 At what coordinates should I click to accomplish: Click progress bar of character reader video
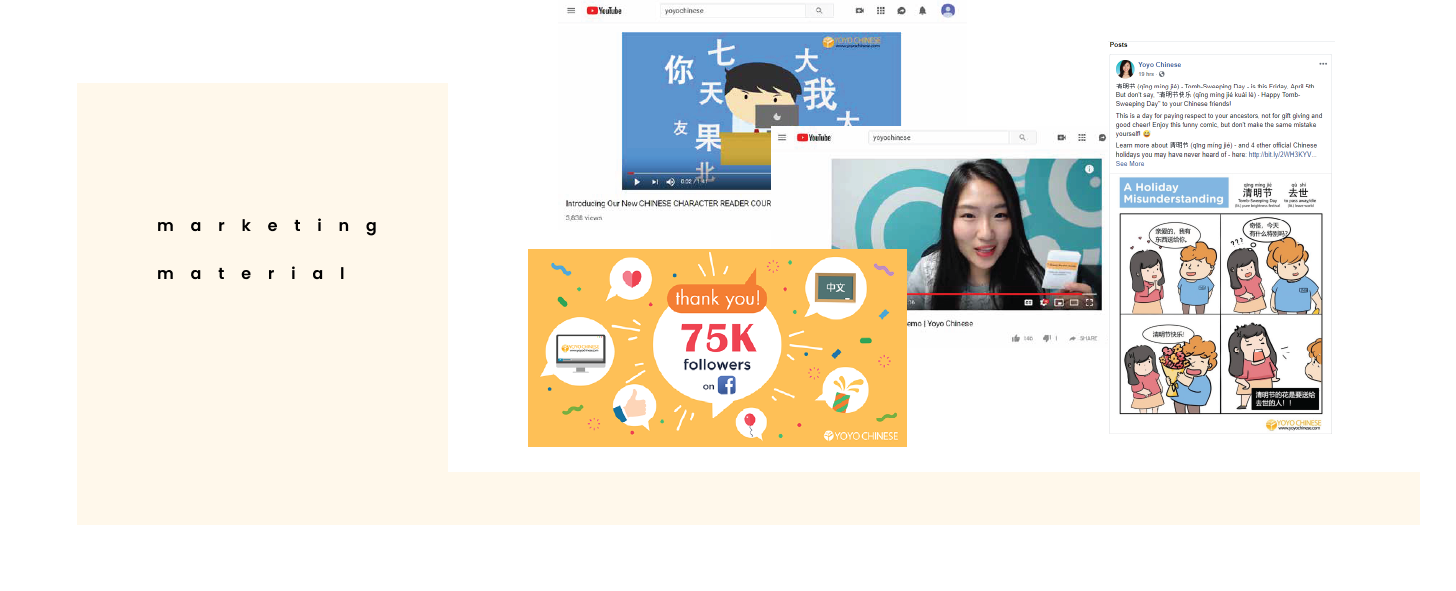pos(698,173)
